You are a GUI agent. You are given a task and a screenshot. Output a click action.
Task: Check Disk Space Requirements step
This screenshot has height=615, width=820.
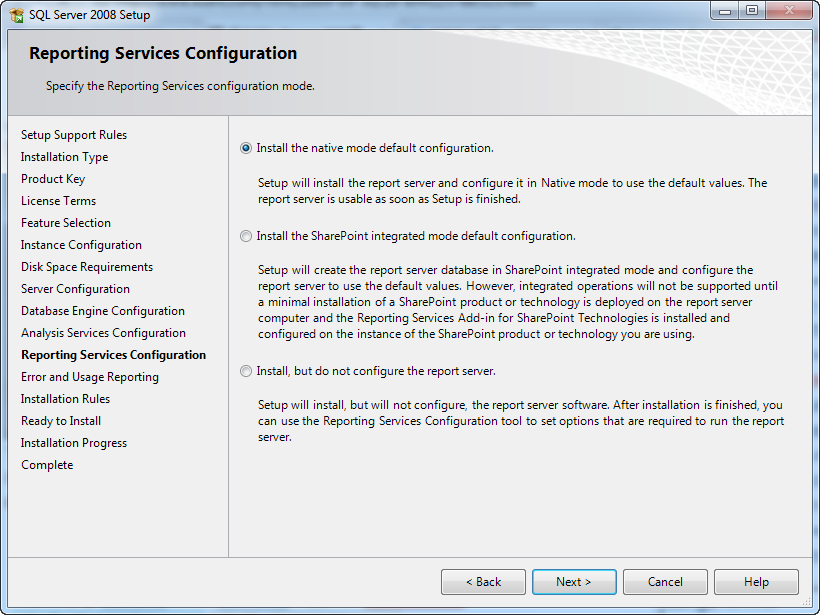tap(86, 266)
